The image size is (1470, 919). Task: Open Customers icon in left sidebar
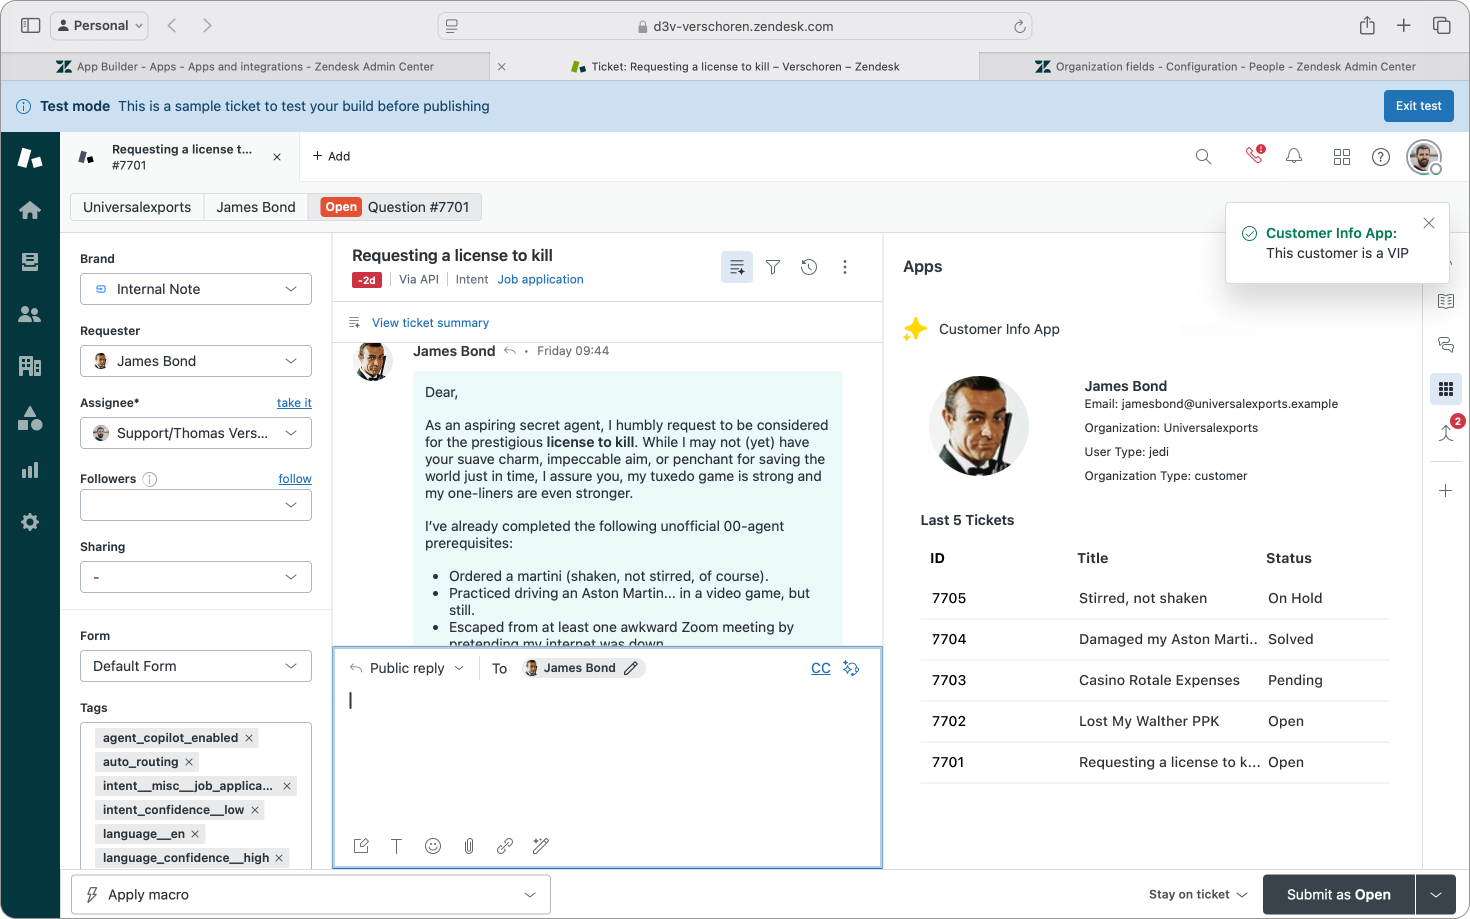[30, 314]
